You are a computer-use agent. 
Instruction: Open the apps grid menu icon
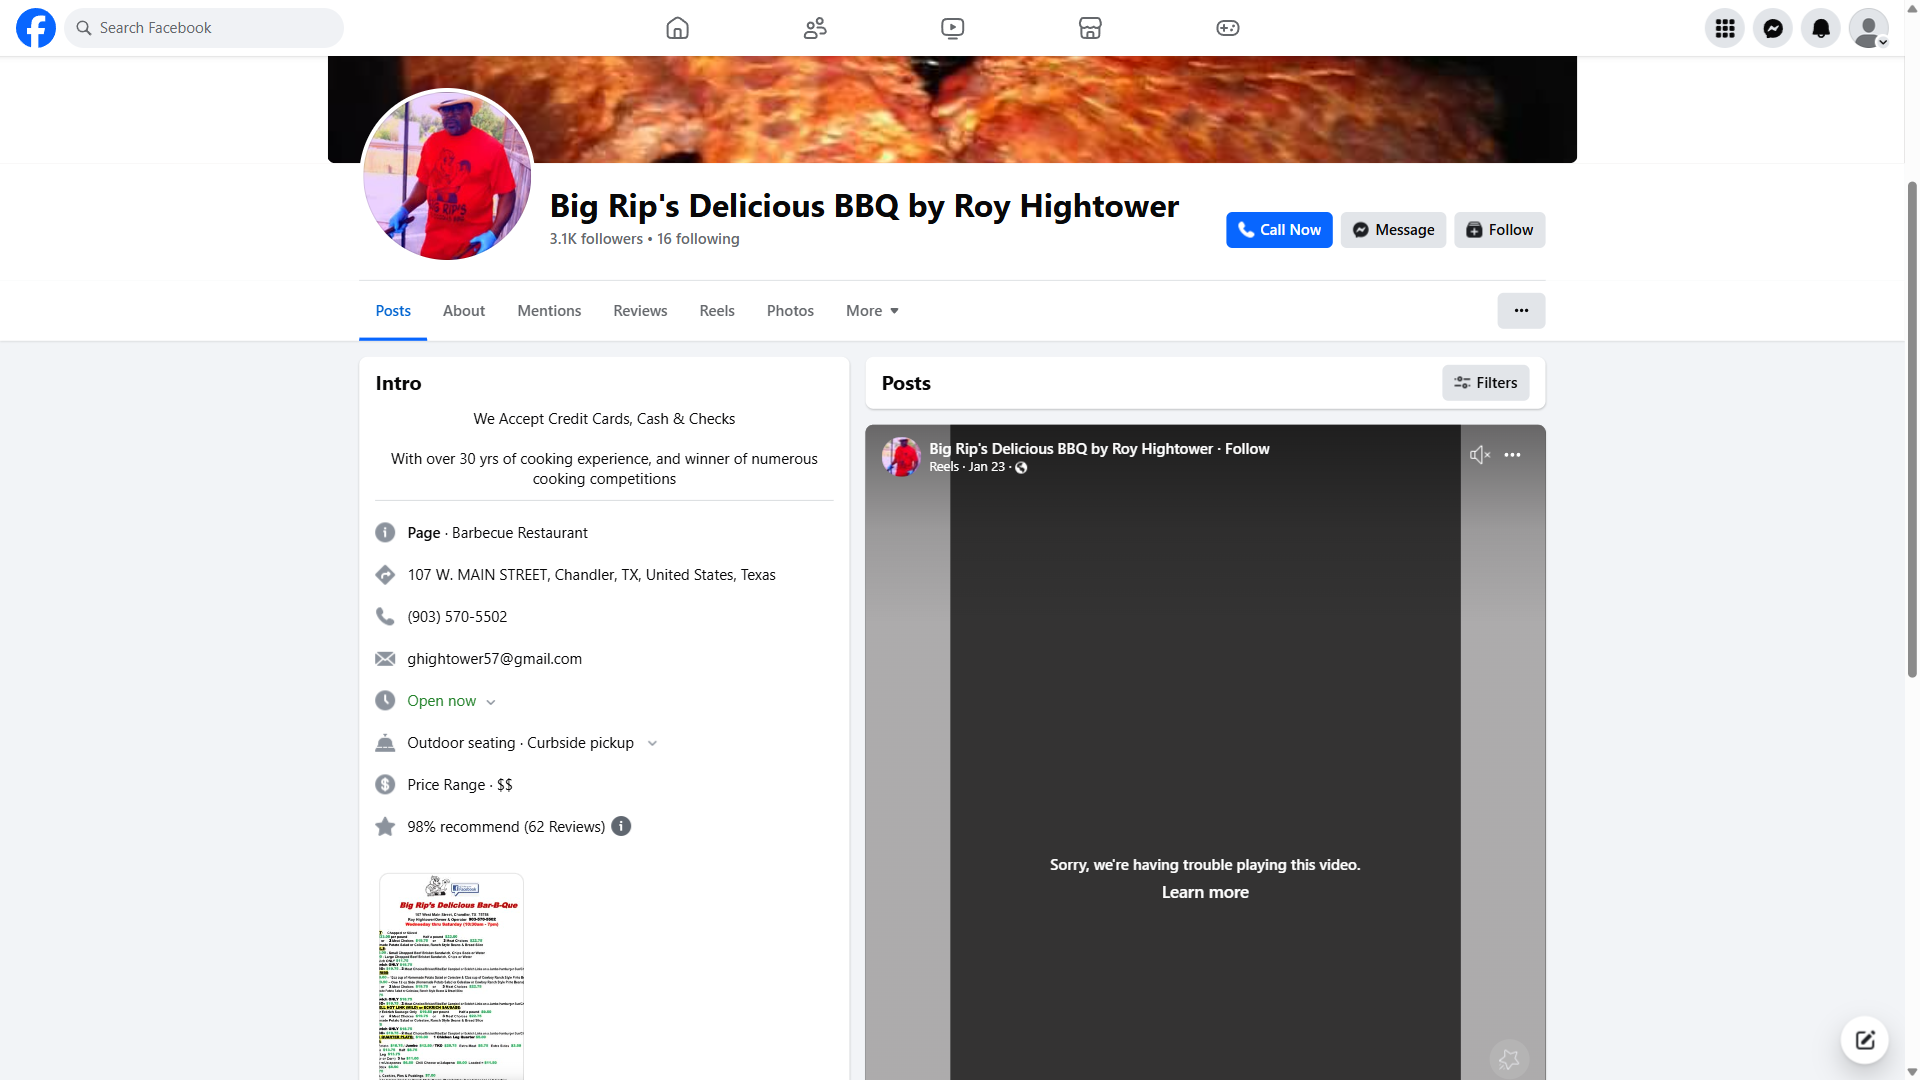click(1725, 28)
